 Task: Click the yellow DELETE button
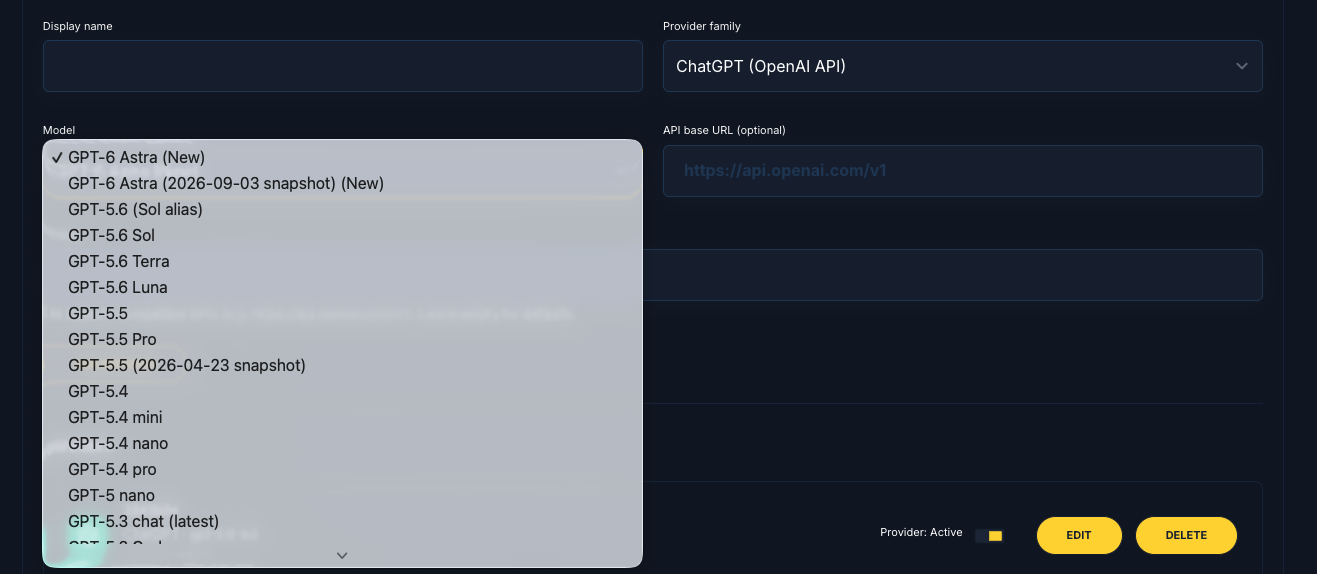(1186, 535)
